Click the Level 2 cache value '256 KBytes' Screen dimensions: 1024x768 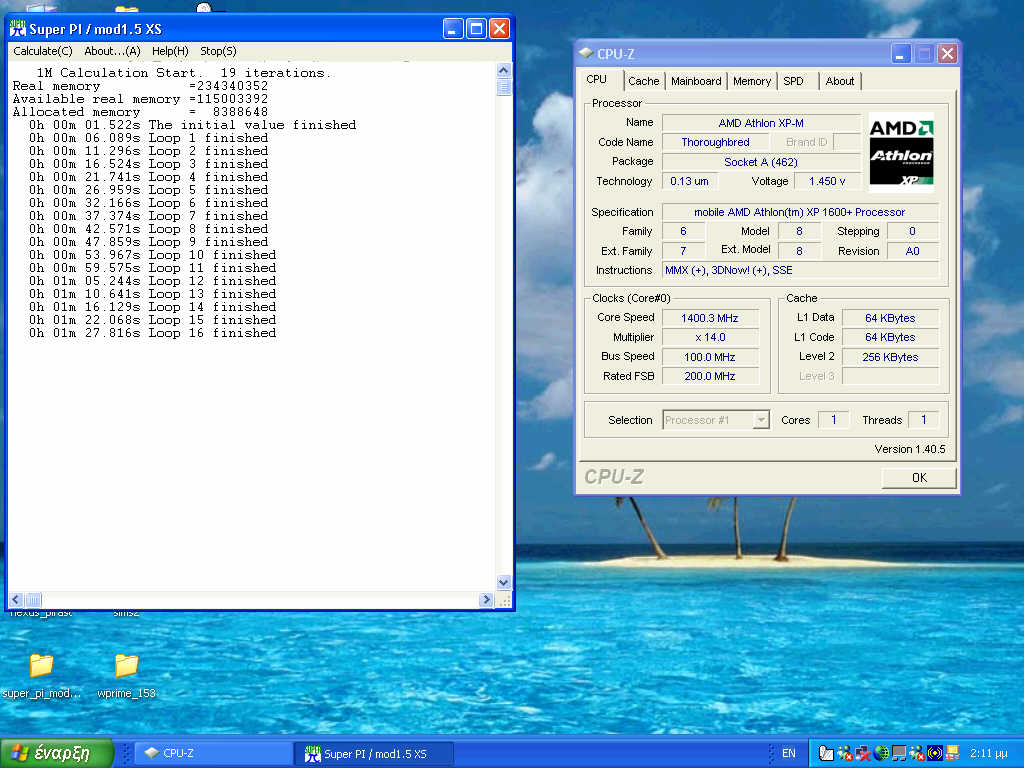click(x=890, y=357)
